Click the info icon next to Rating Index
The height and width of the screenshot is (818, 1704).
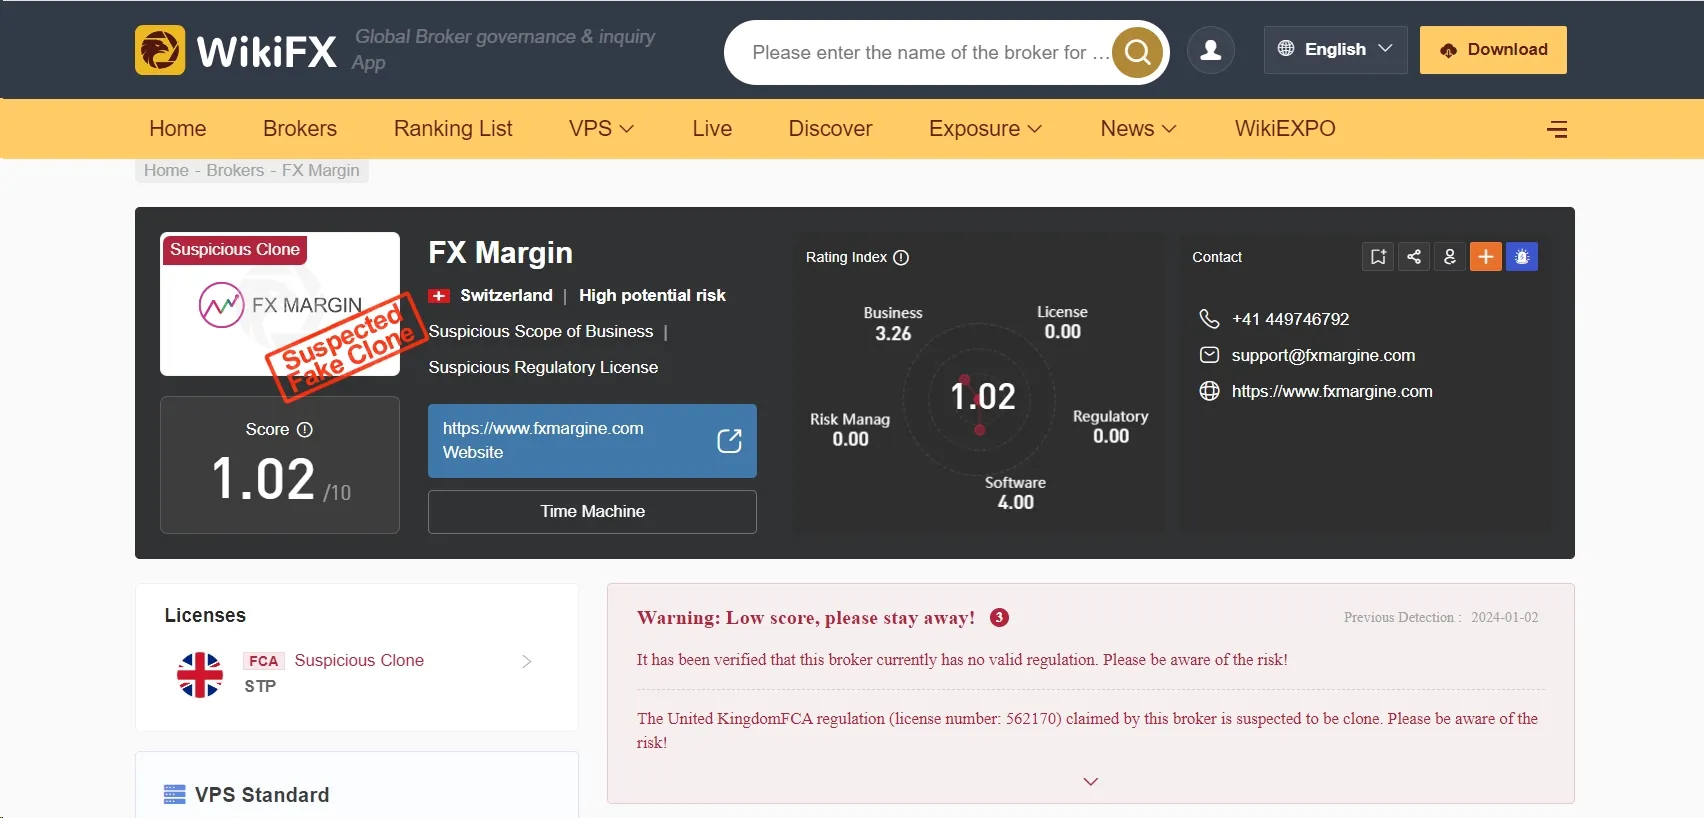click(901, 257)
